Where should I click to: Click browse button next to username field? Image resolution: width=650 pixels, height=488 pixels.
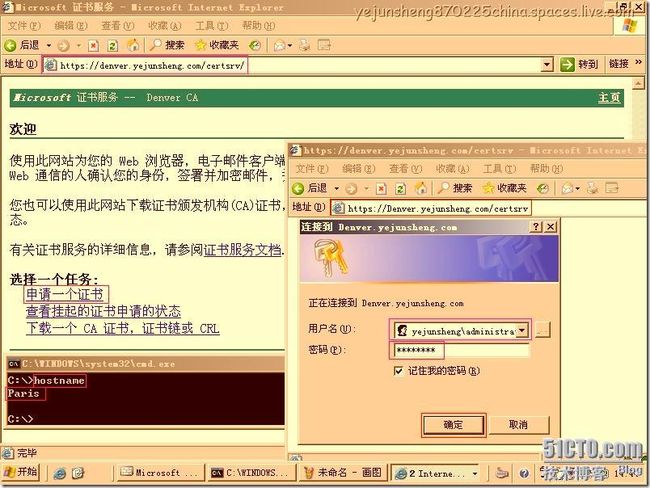tap(543, 330)
